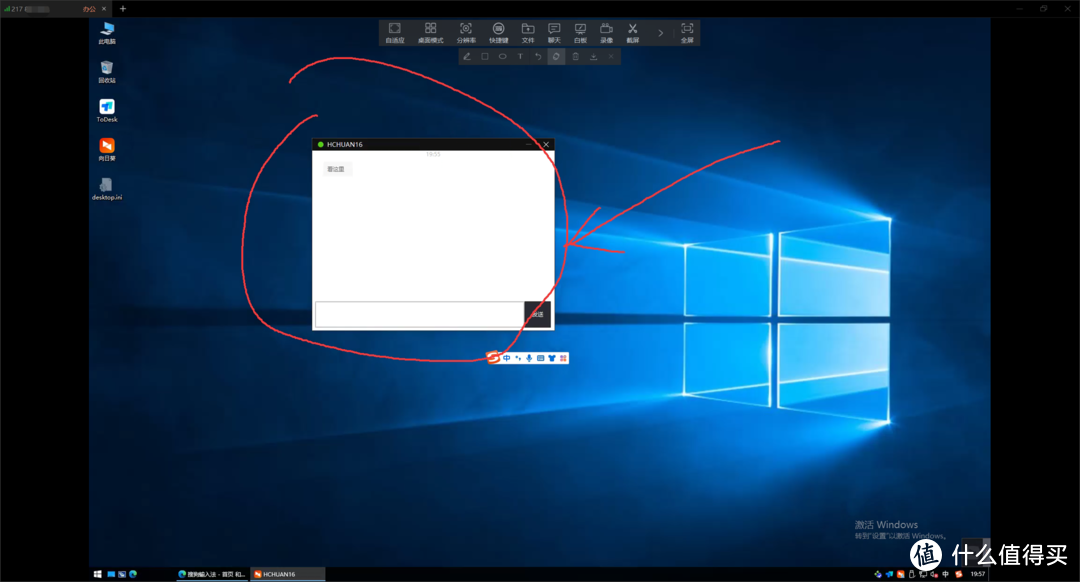Switch to HCHUAN16 in the remote taskbar
Image resolution: width=1080 pixels, height=582 pixels.
point(287,574)
